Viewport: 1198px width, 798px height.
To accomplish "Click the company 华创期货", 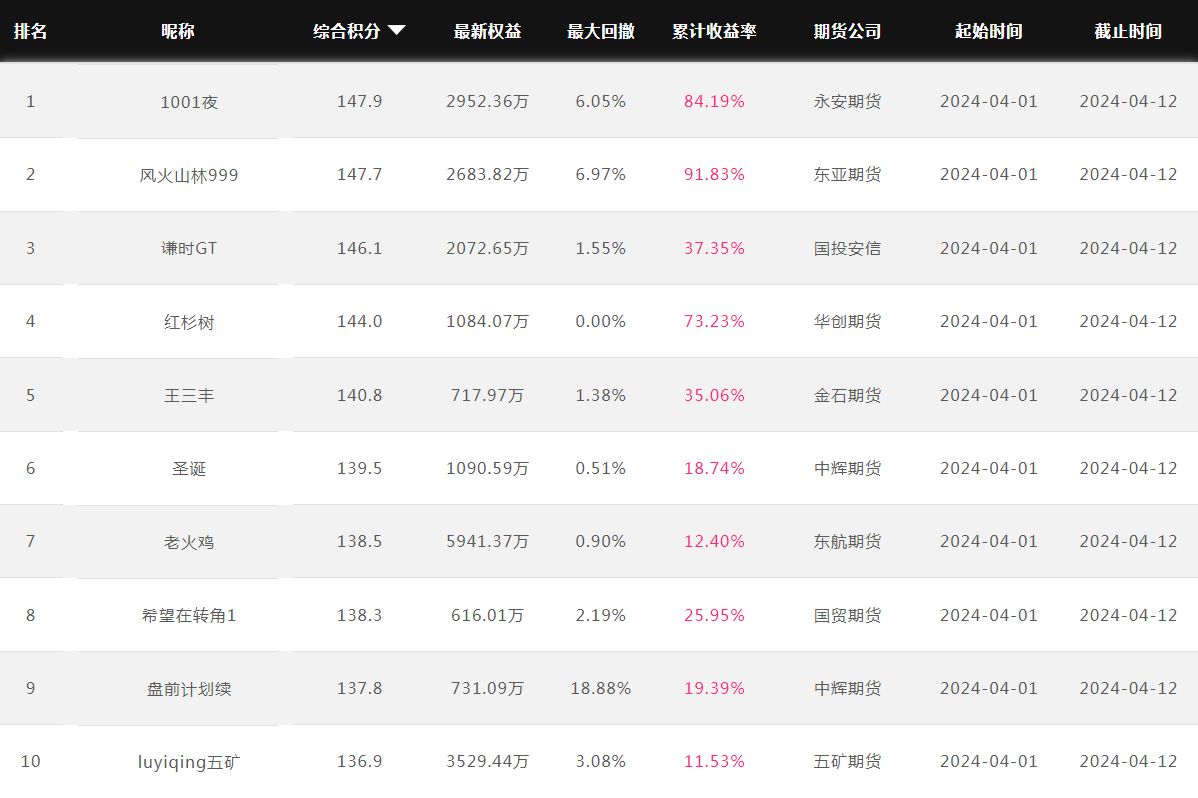I will coord(847,321).
